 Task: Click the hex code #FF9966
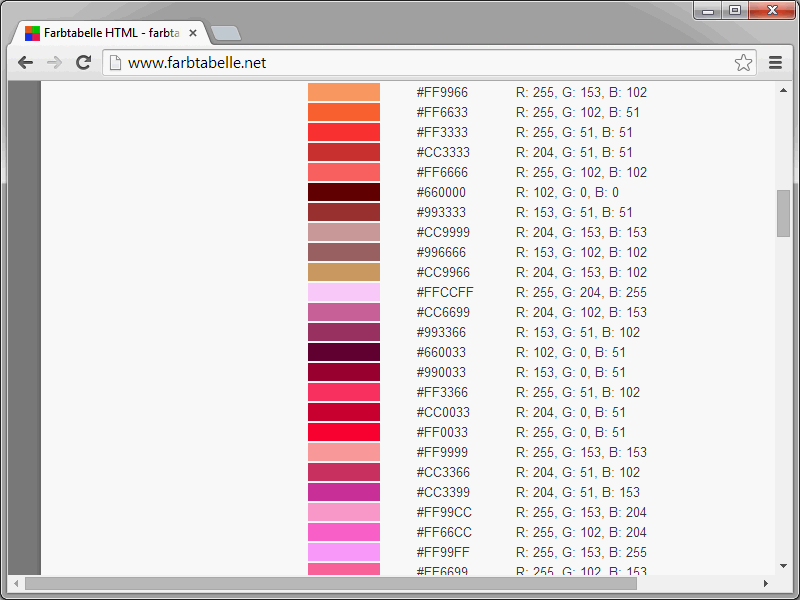tap(442, 92)
